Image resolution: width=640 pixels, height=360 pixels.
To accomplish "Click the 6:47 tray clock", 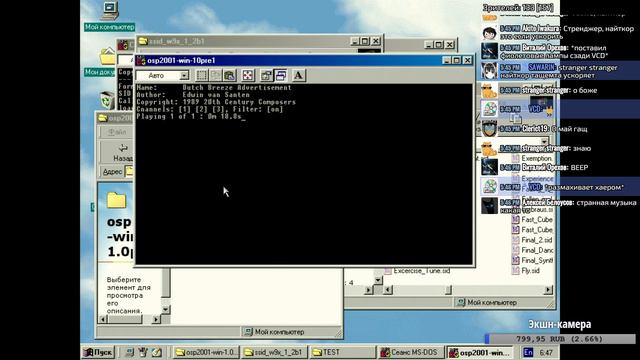I will (x=546, y=353).
